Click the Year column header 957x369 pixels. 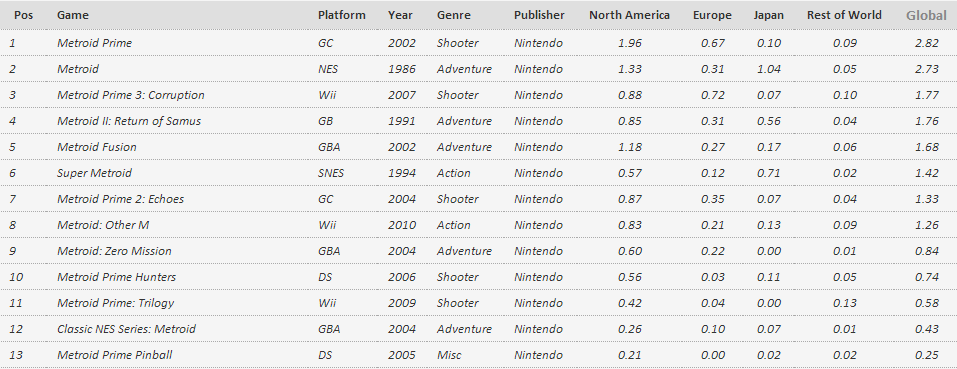(400, 15)
